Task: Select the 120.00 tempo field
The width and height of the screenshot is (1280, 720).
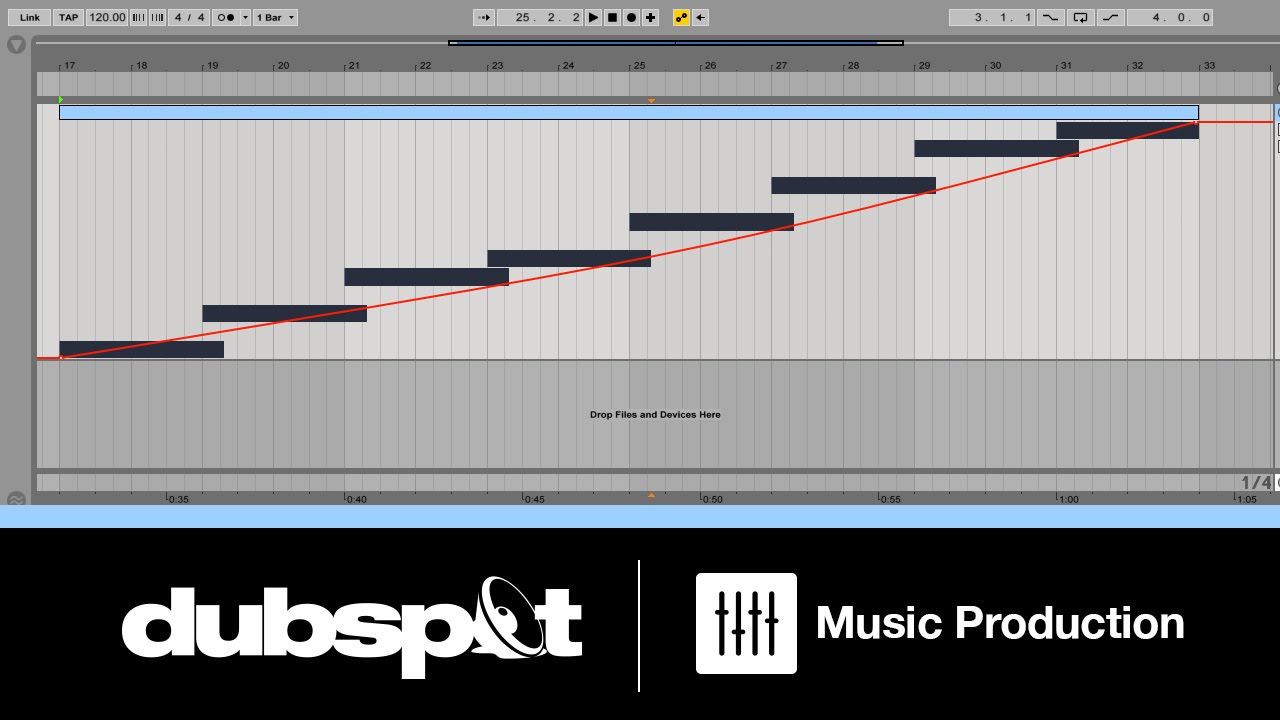Action: pyautogui.click(x=107, y=17)
